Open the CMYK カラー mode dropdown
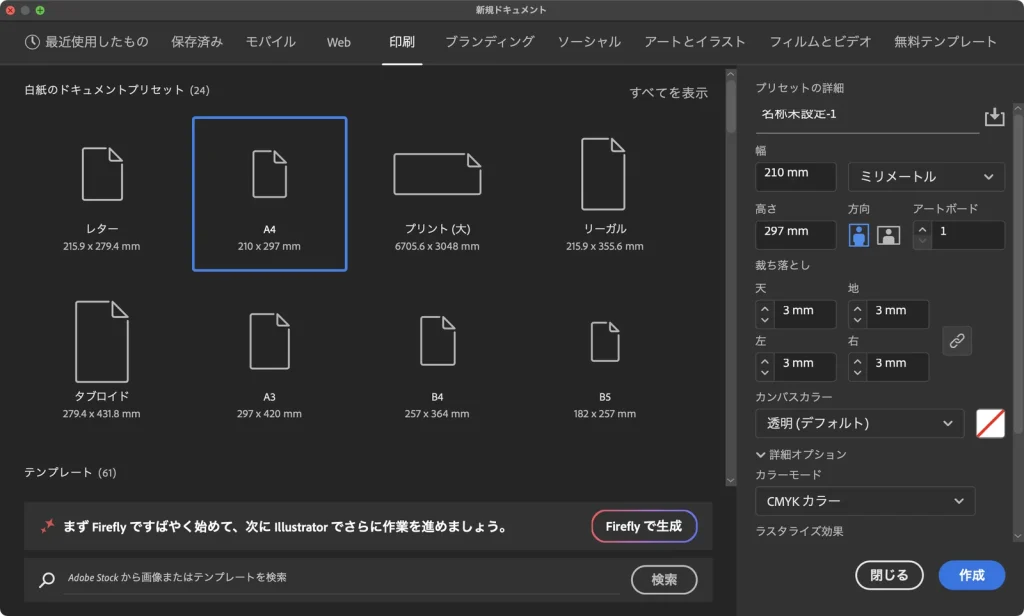Image resolution: width=1024 pixels, height=616 pixels. point(865,501)
